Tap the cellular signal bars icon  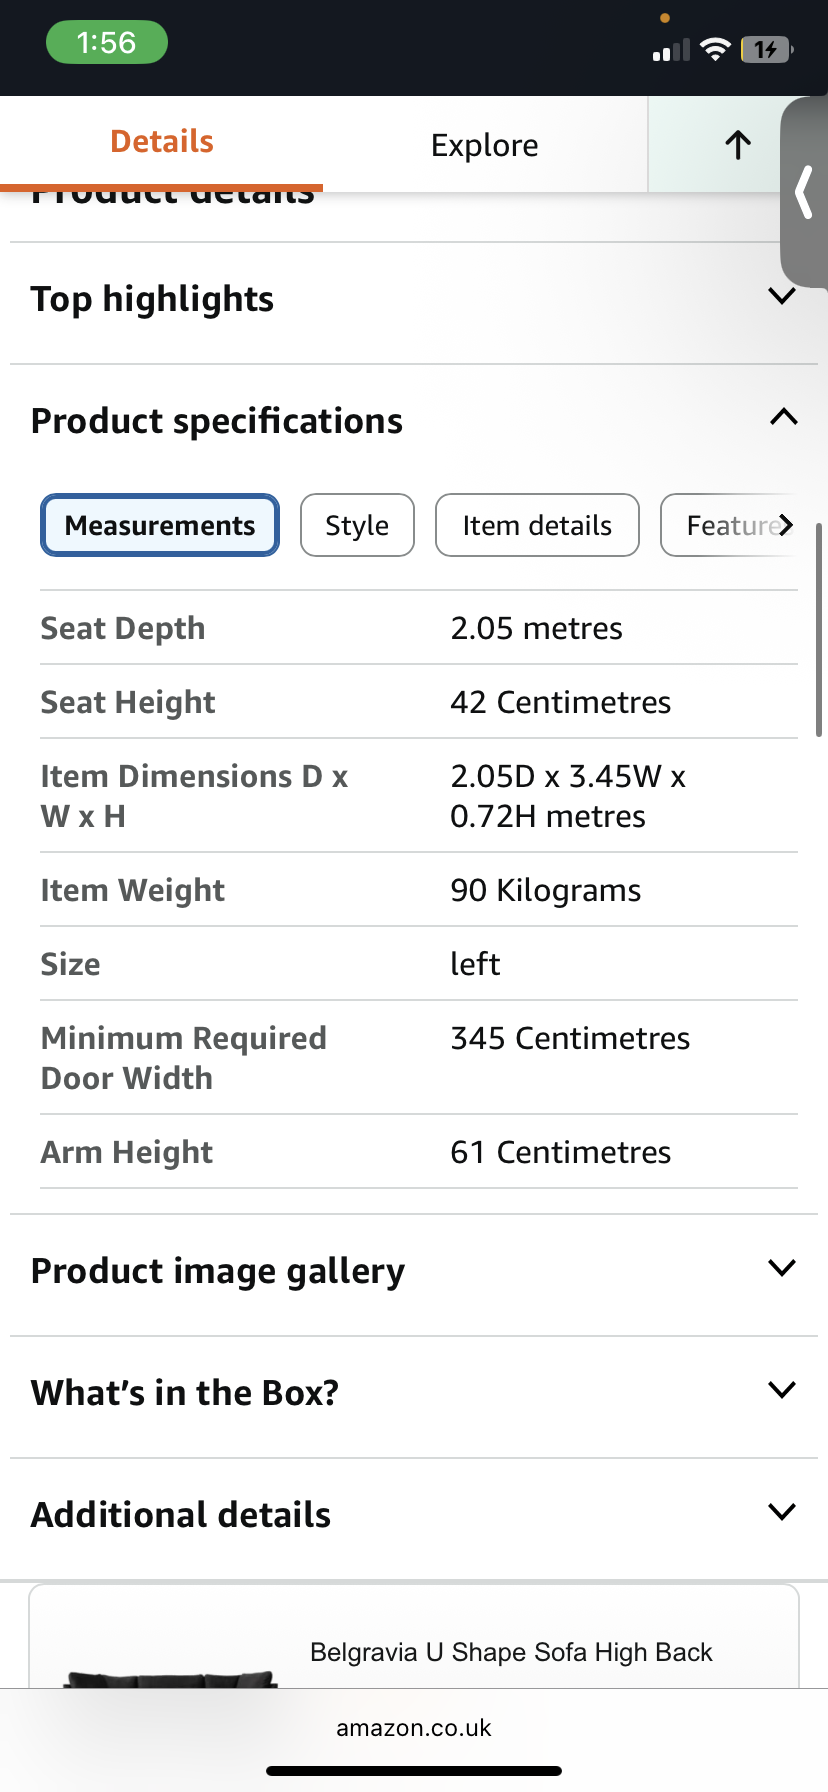[671, 50]
